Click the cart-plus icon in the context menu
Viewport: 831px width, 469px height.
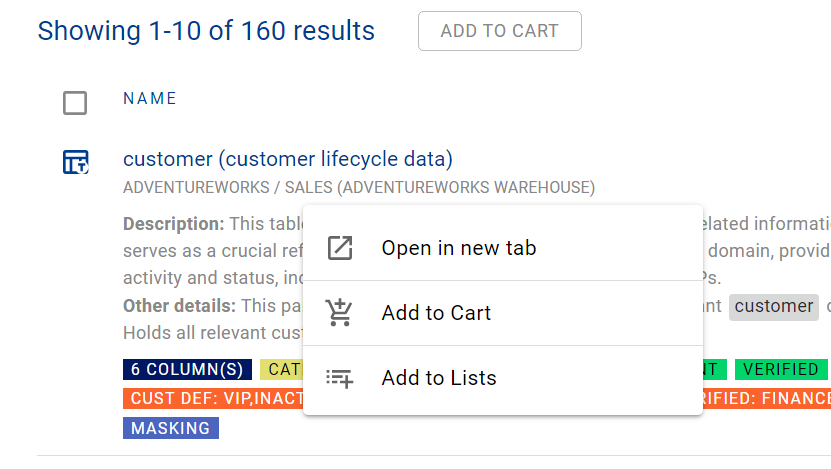coord(341,313)
